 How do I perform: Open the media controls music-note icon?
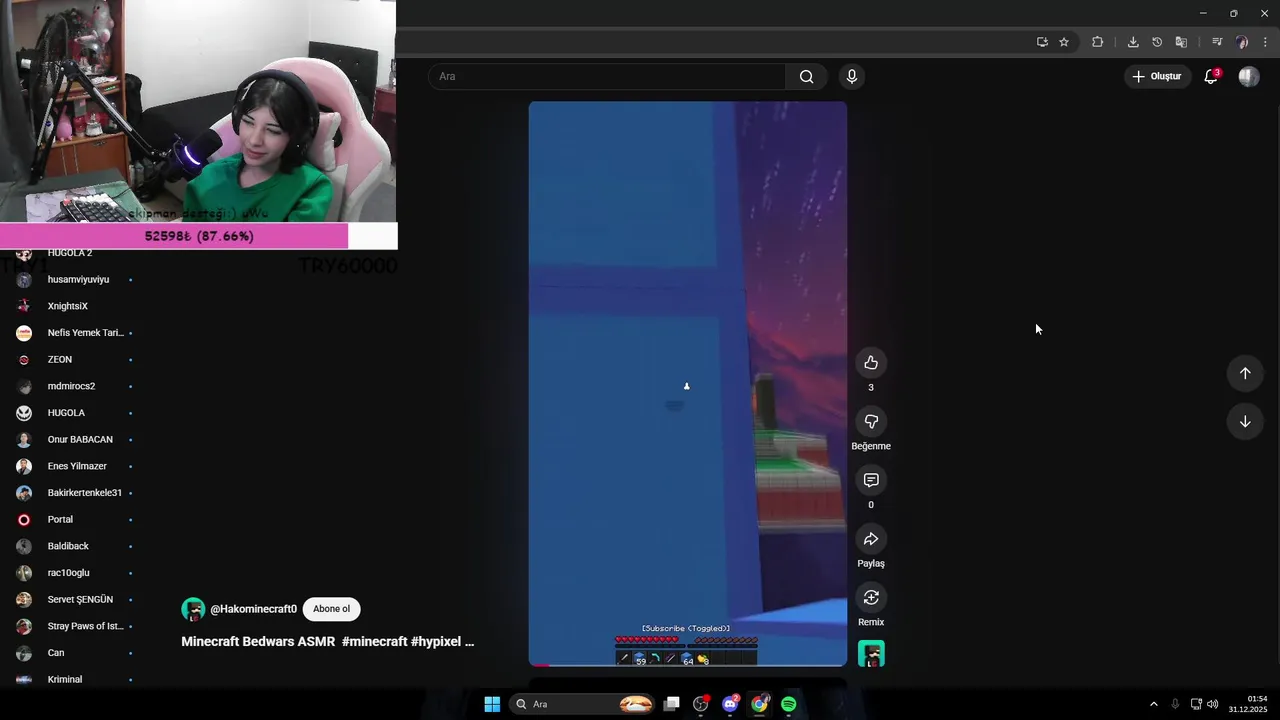[x=1217, y=42]
